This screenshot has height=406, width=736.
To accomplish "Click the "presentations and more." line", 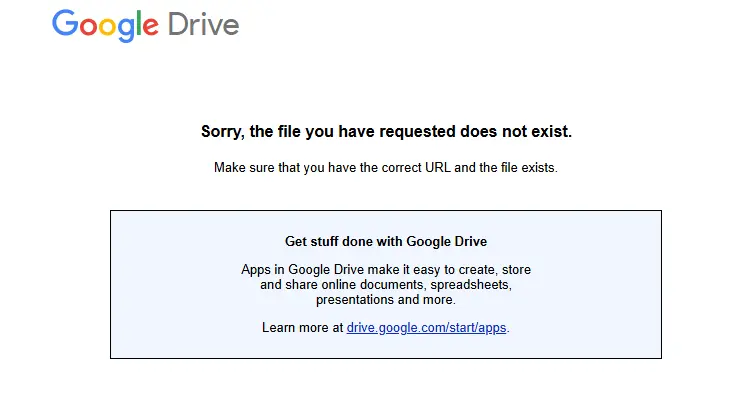I will (386, 299).
